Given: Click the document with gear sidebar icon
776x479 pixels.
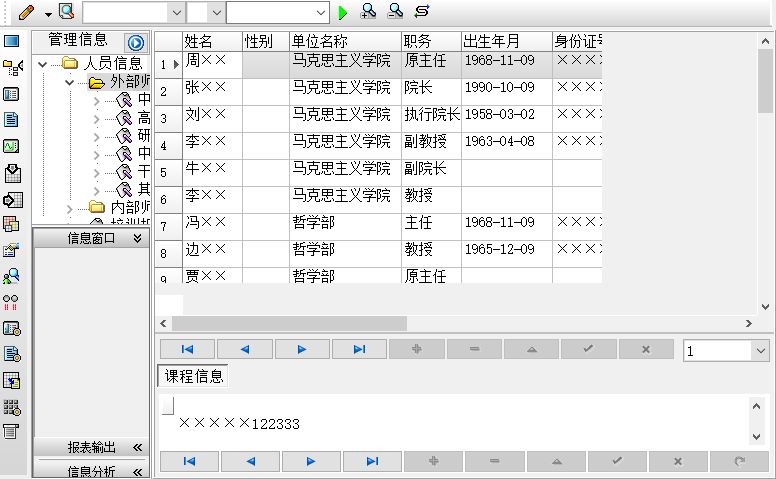Looking at the screenshot, I should click(12, 354).
